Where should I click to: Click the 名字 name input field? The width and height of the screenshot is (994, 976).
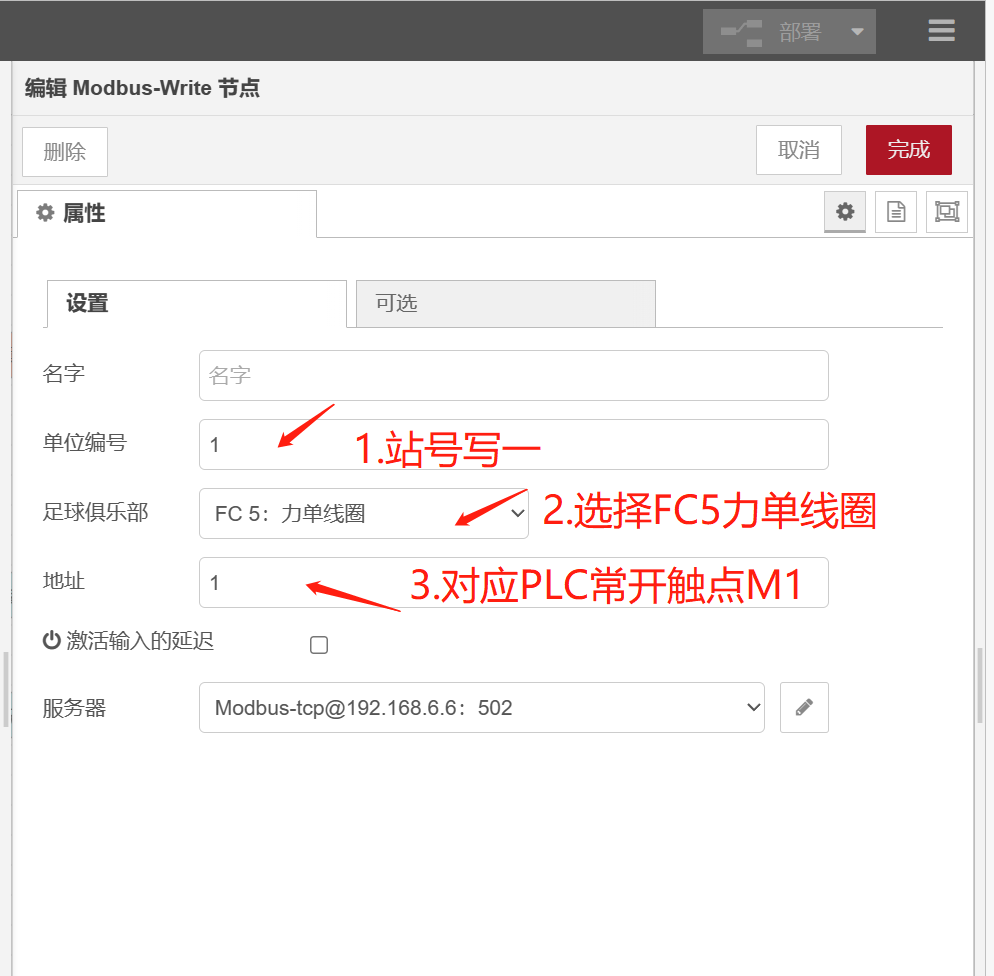513,375
